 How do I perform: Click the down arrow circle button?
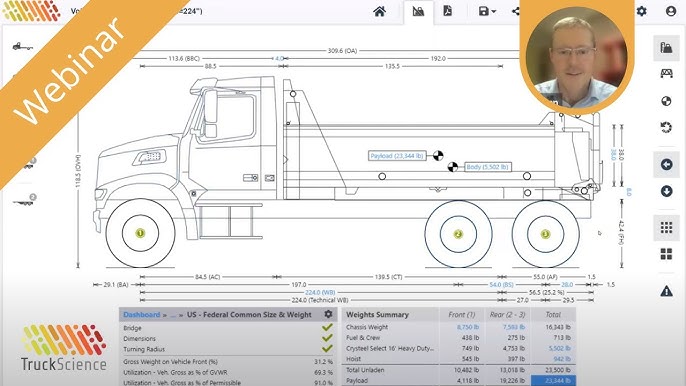[666, 191]
